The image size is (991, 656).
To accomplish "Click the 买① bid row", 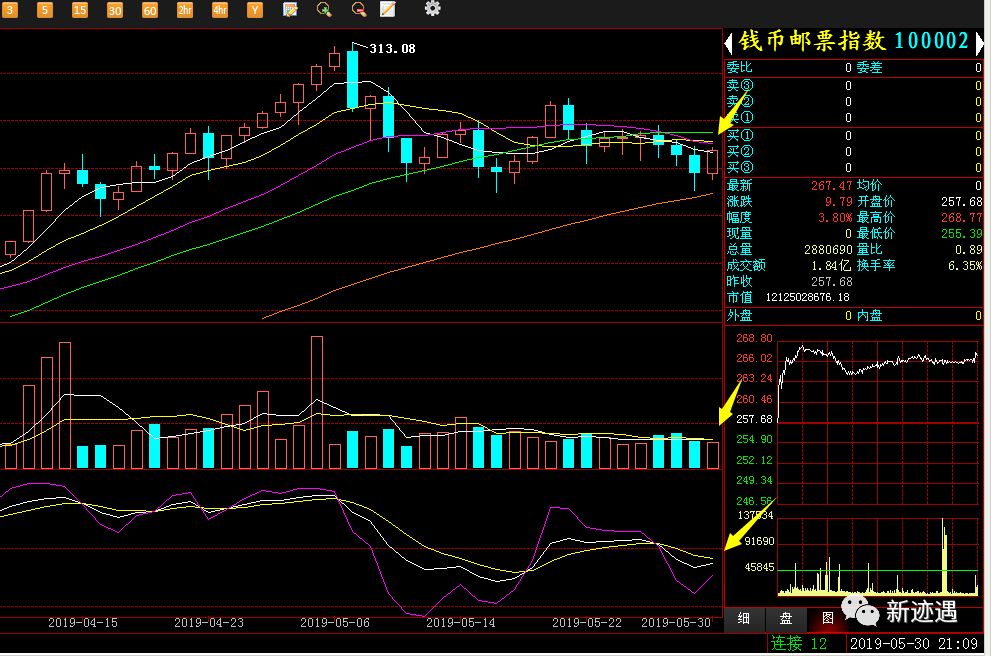I will click(x=853, y=135).
